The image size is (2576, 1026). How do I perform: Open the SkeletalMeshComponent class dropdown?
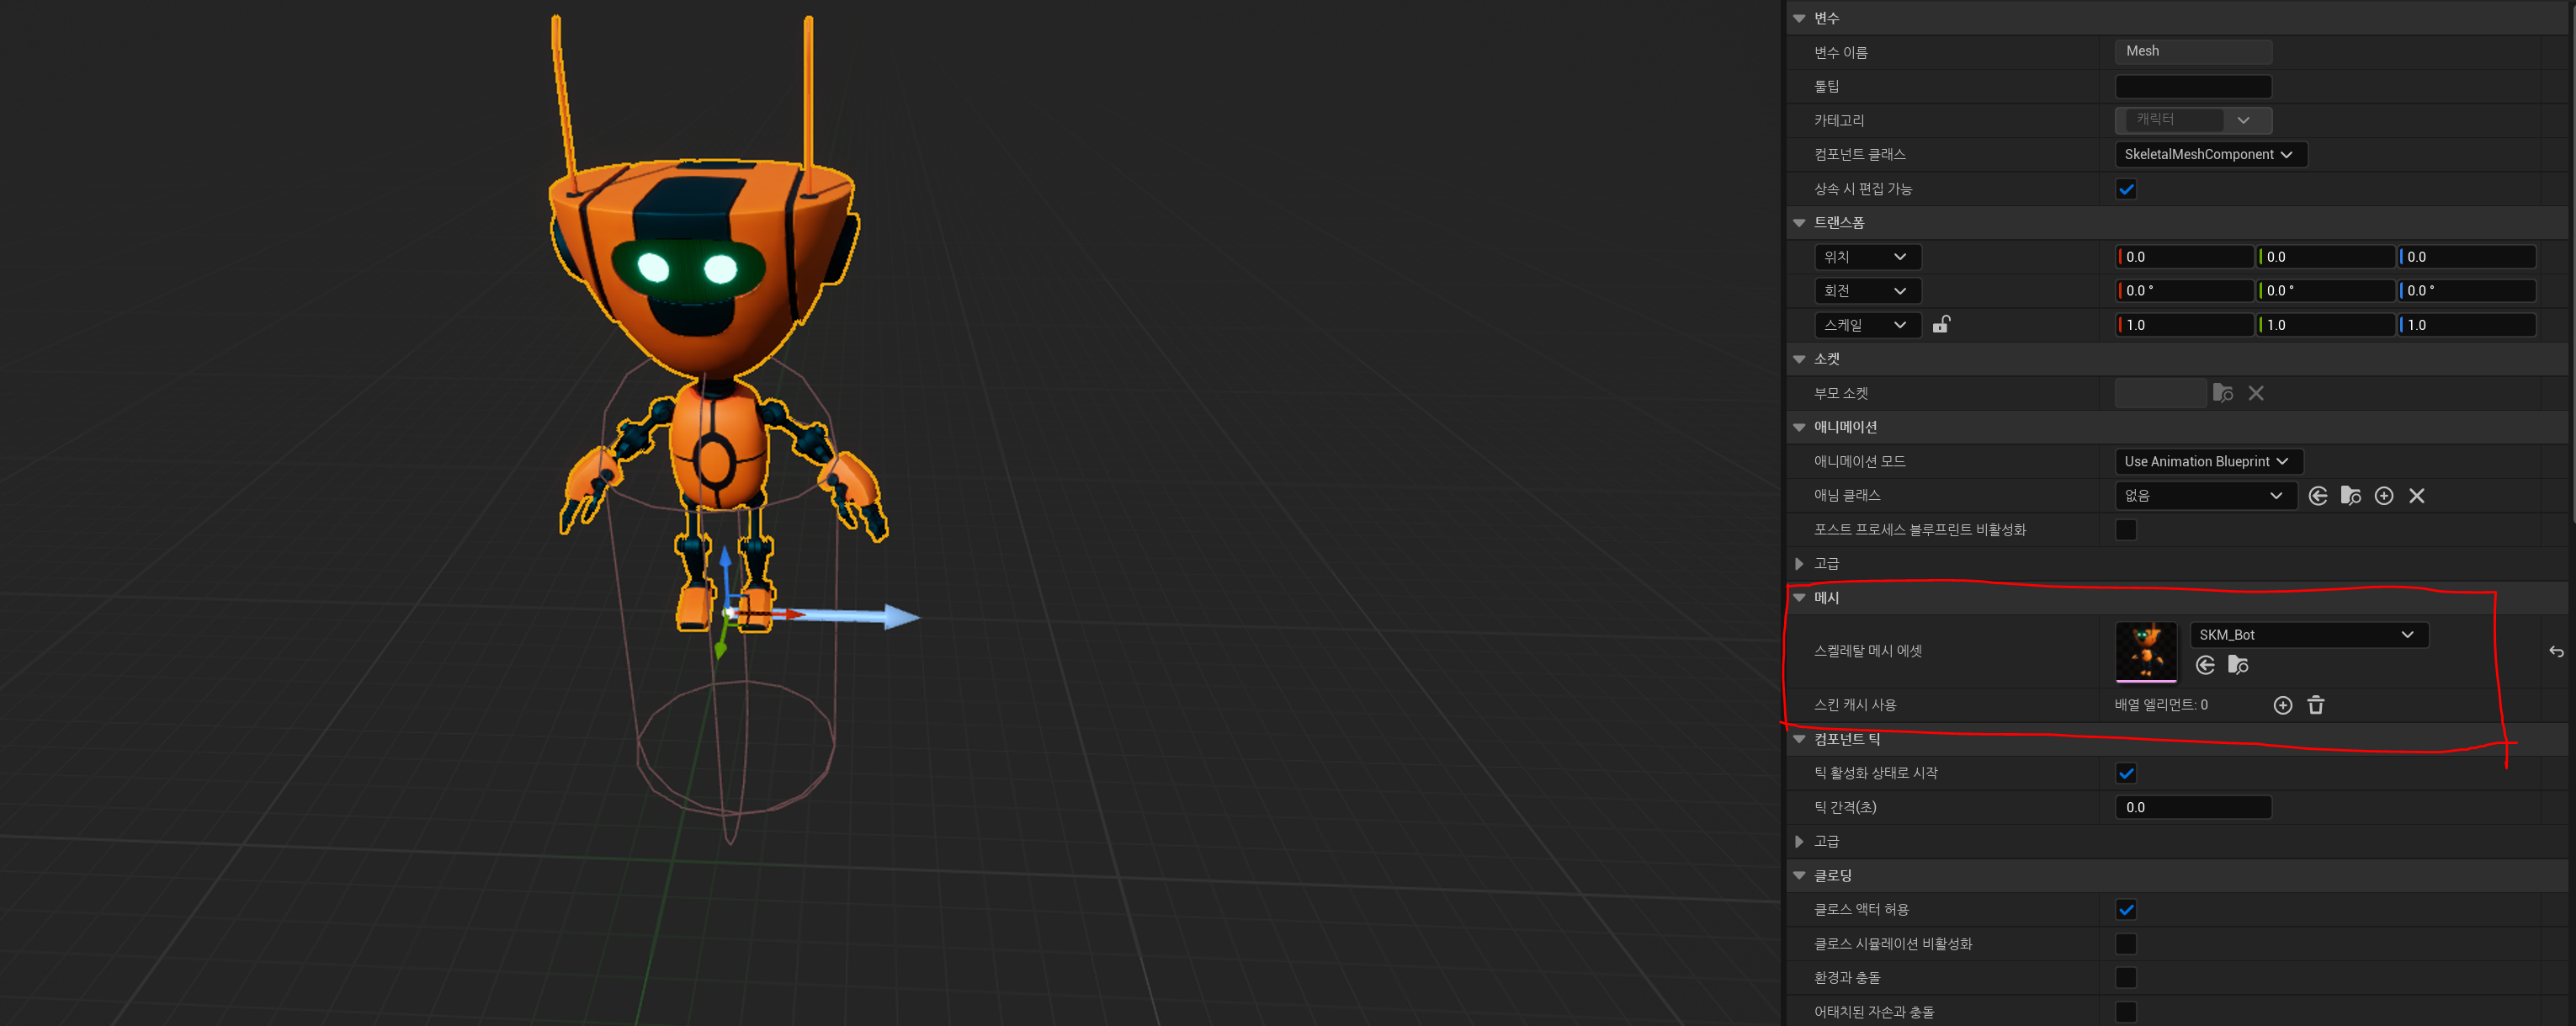click(x=2210, y=154)
